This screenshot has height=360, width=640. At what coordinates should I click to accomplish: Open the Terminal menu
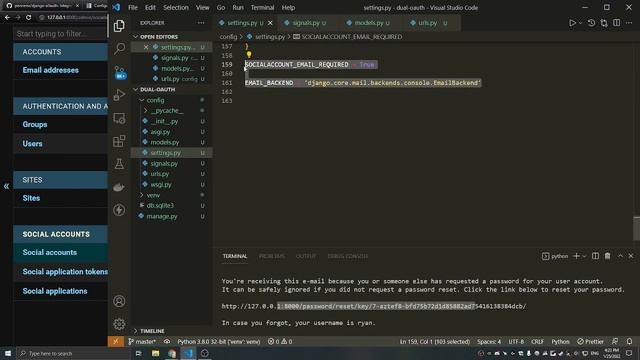[x=262, y=7]
